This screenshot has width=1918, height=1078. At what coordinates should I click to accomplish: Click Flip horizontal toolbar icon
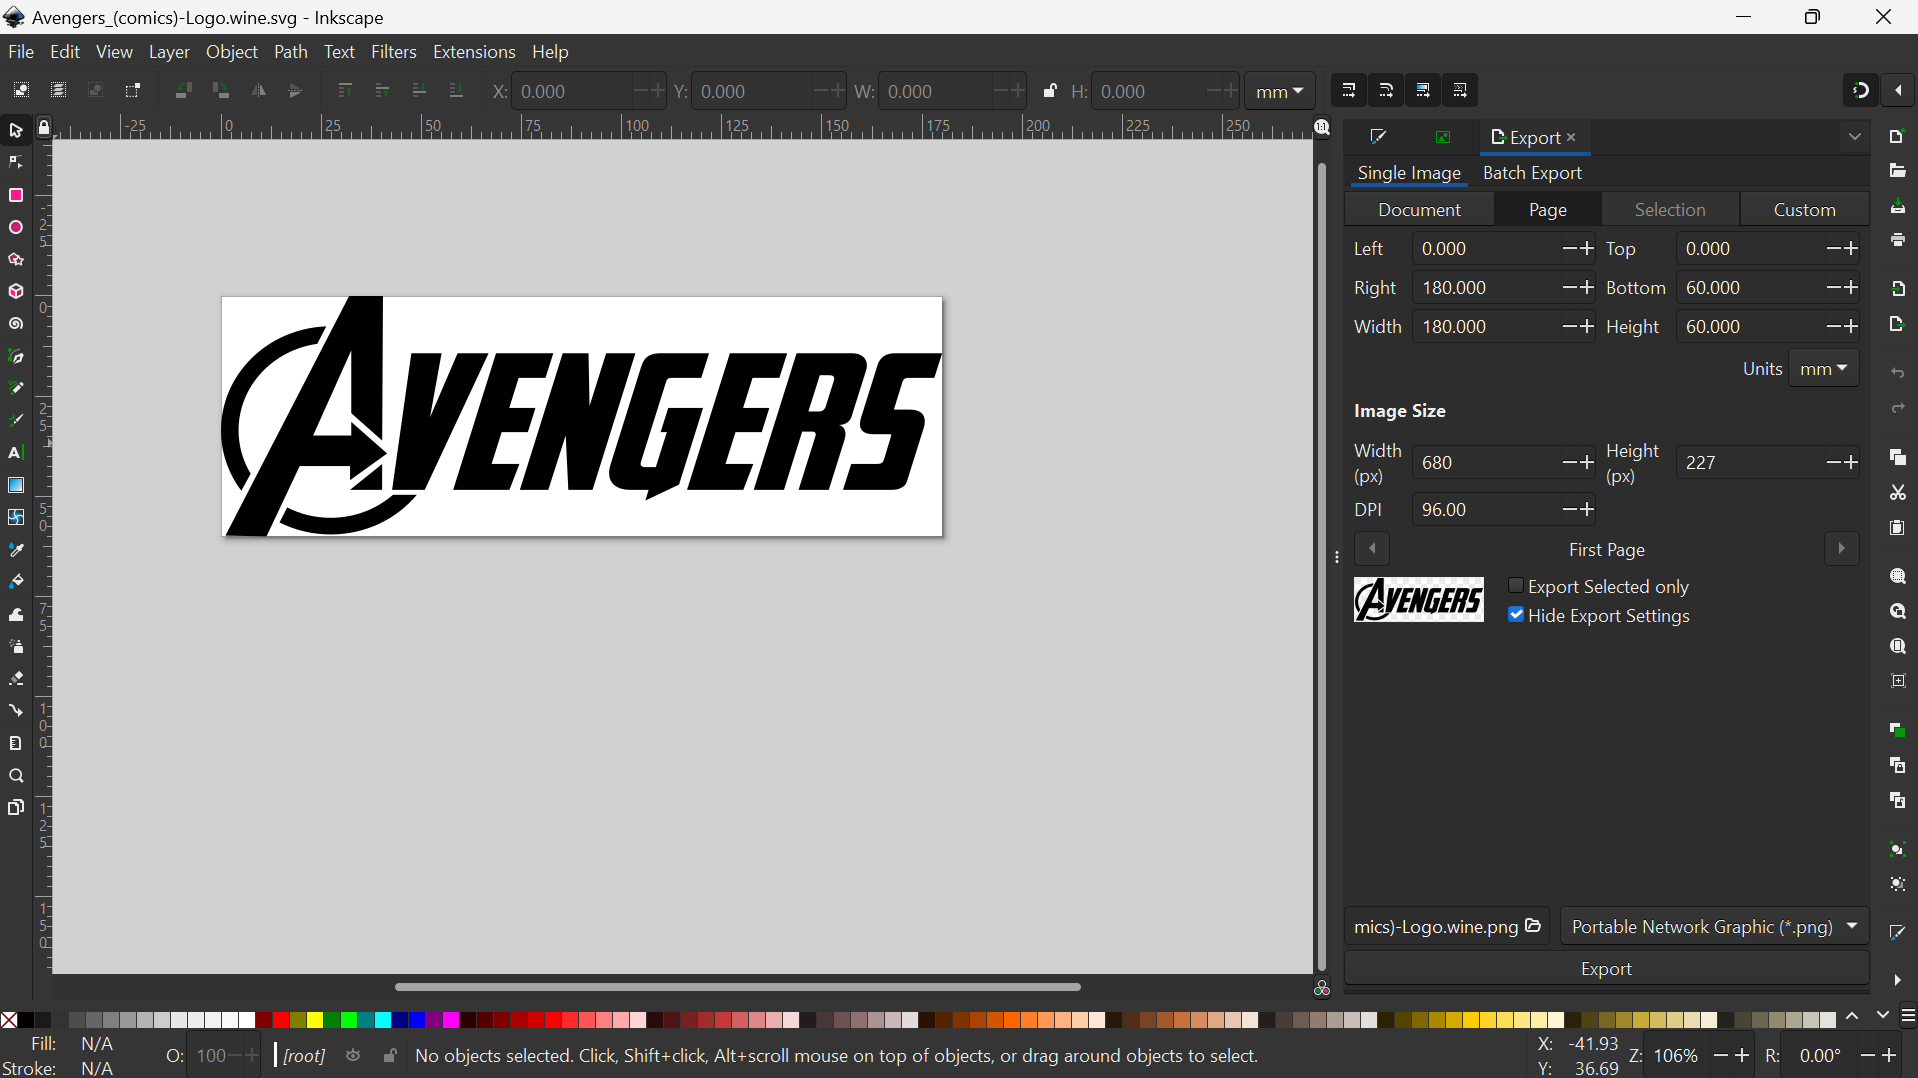tap(259, 90)
